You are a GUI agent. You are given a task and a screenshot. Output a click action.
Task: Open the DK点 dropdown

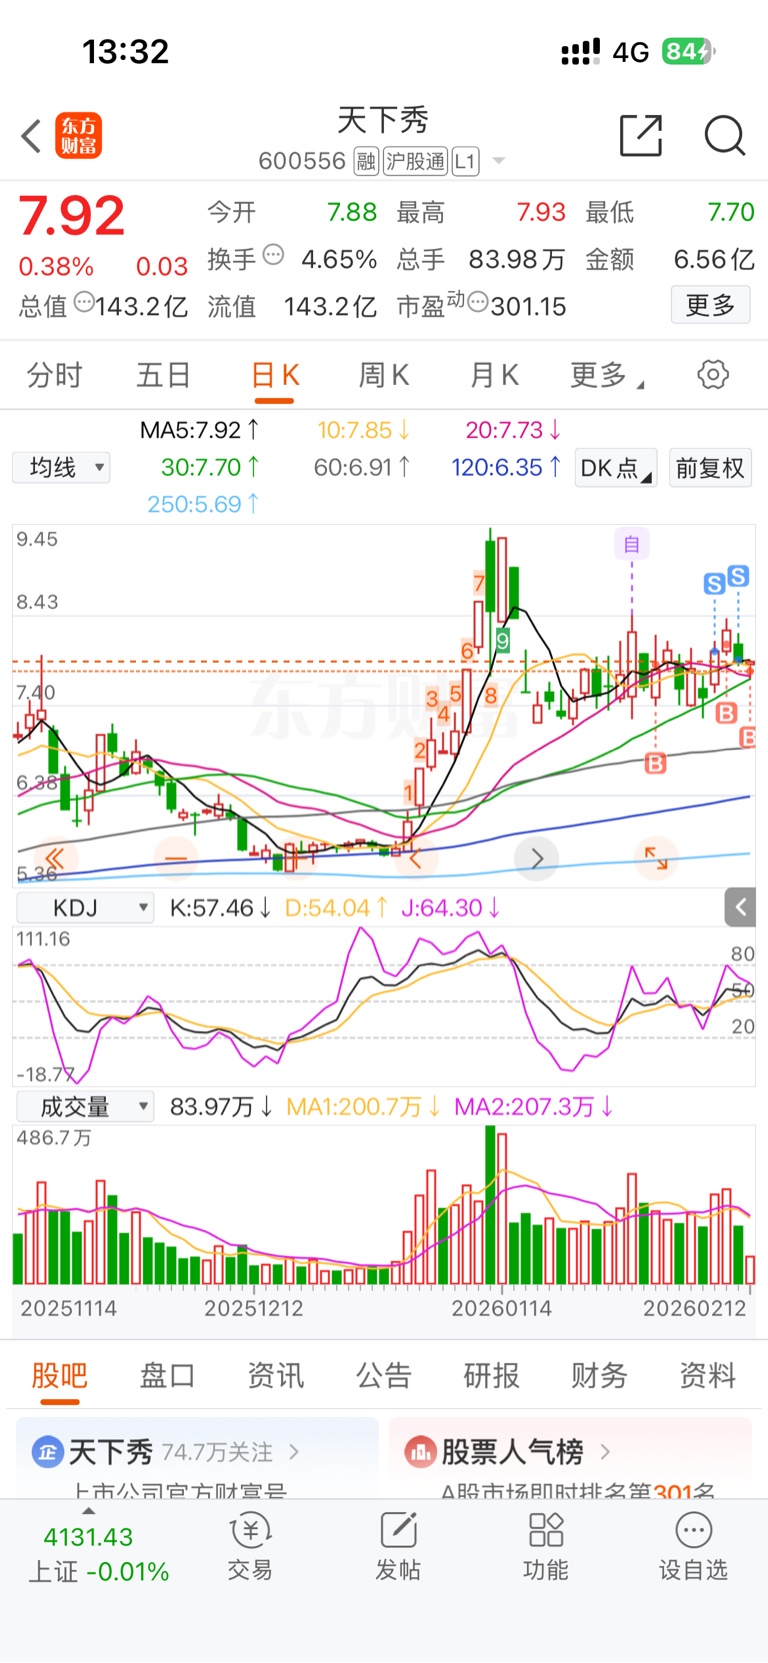[x=616, y=467]
